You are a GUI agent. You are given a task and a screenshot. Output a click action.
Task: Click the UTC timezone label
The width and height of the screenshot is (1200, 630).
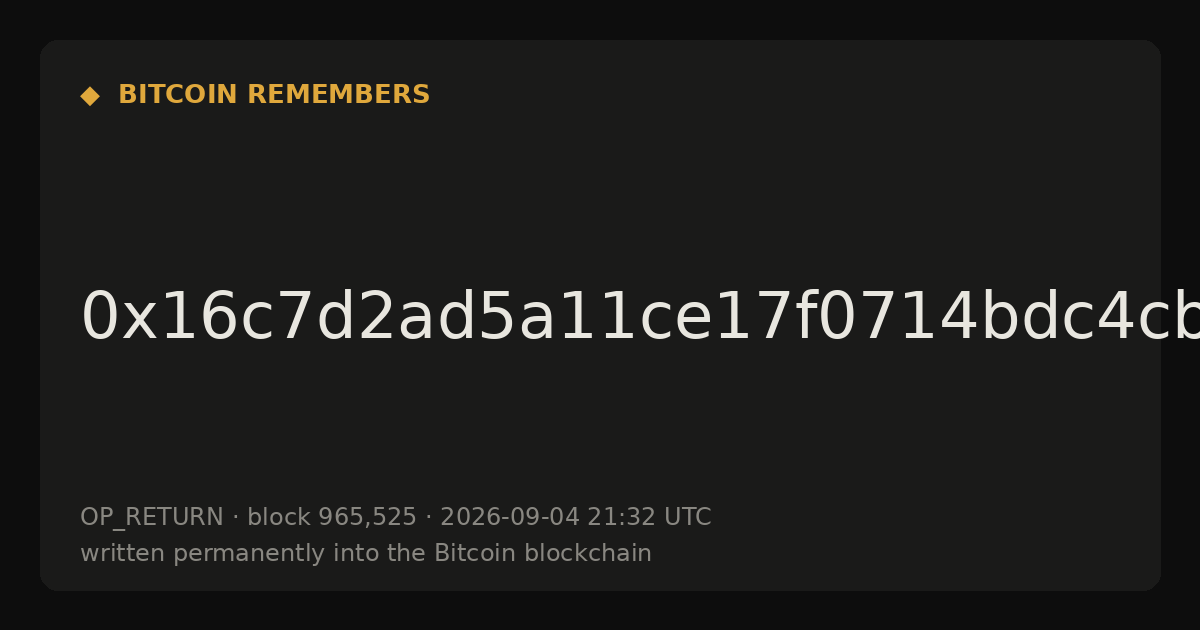pos(687,518)
